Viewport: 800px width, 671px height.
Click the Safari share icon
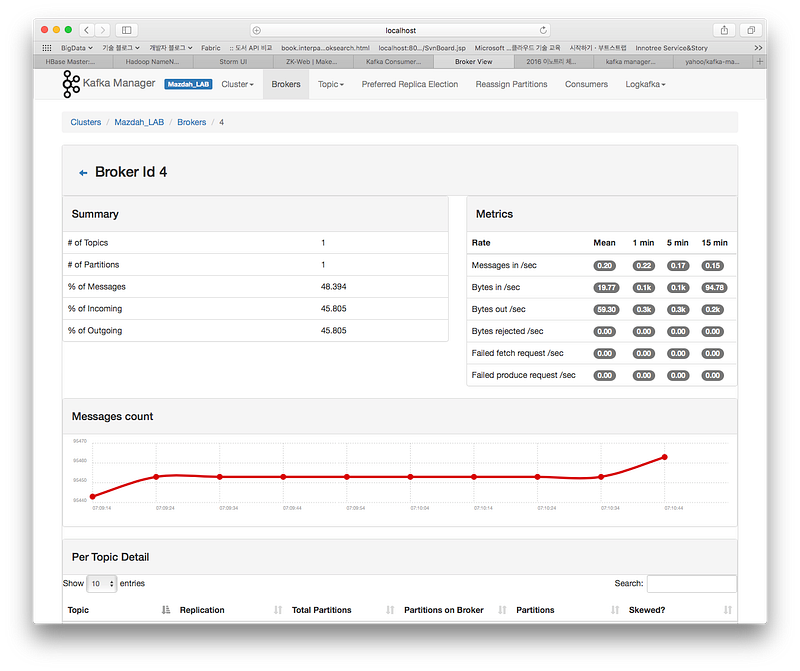pyautogui.click(x=724, y=30)
